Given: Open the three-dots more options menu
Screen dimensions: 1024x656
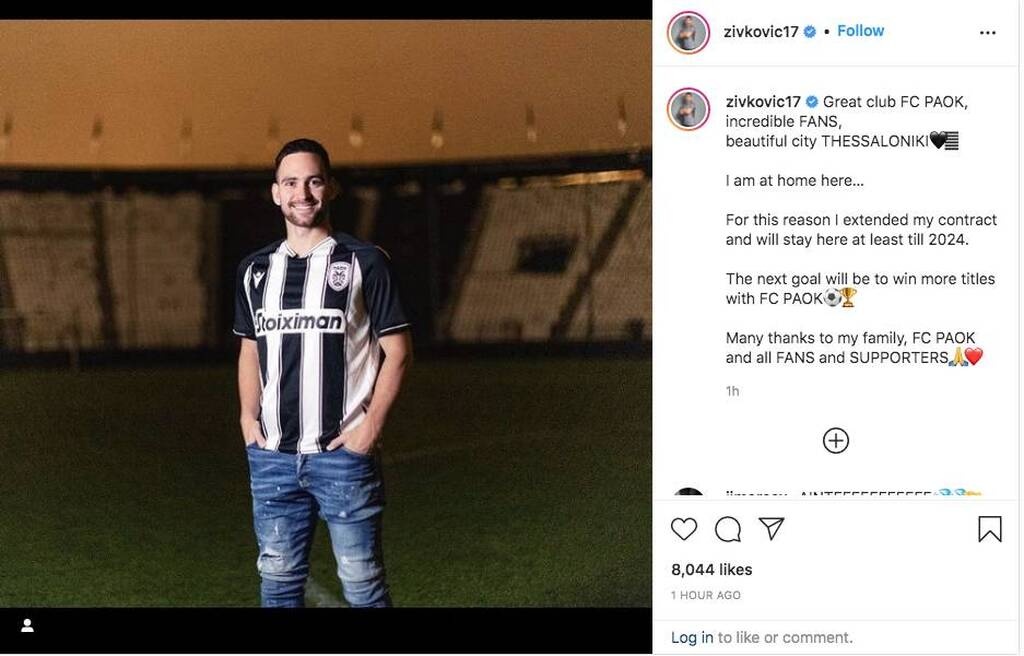Looking at the screenshot, I should point(988,32).
